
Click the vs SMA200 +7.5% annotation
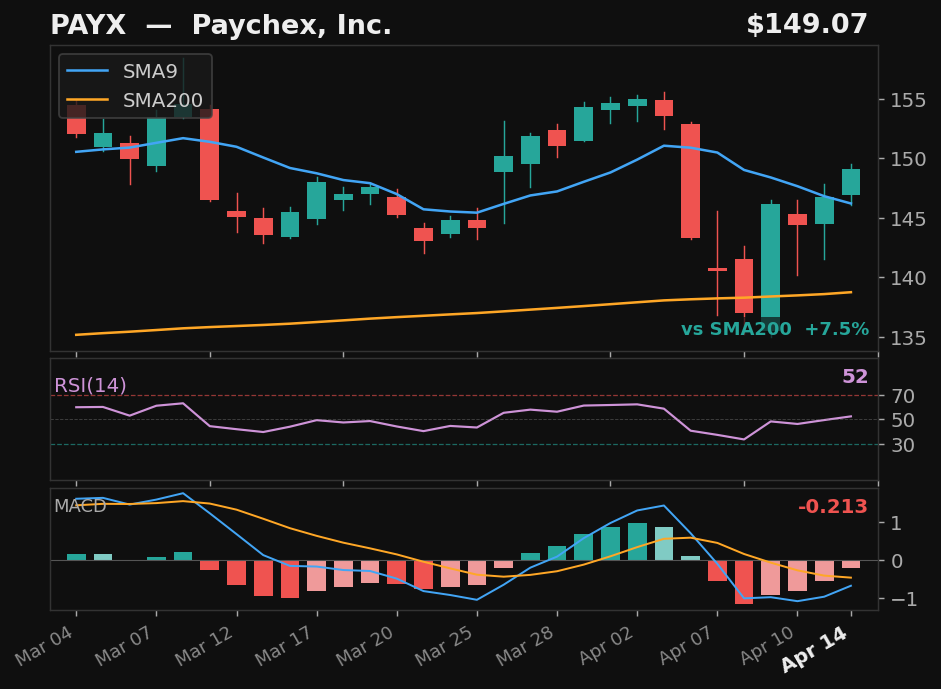(775, 329)
